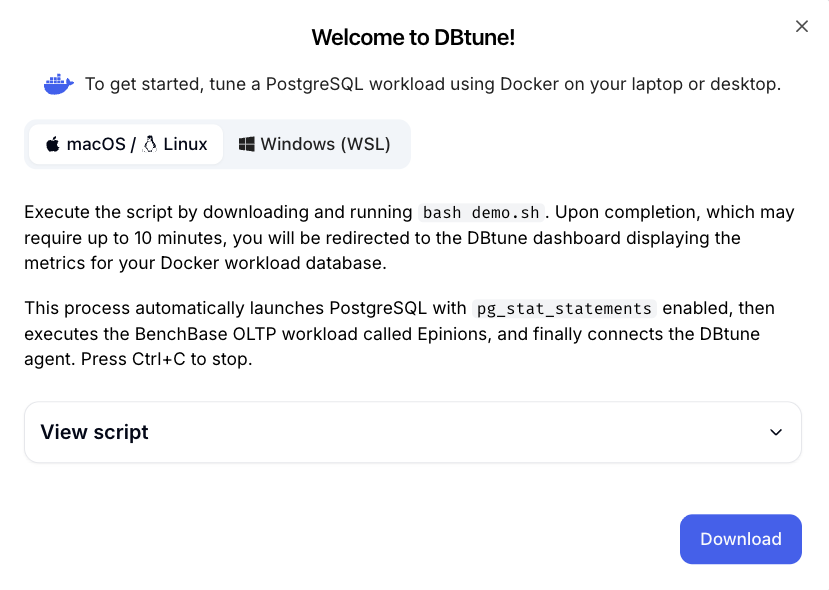Click the Apple logo icon
The width and height of the screenshot is (829, 590).
52,144
